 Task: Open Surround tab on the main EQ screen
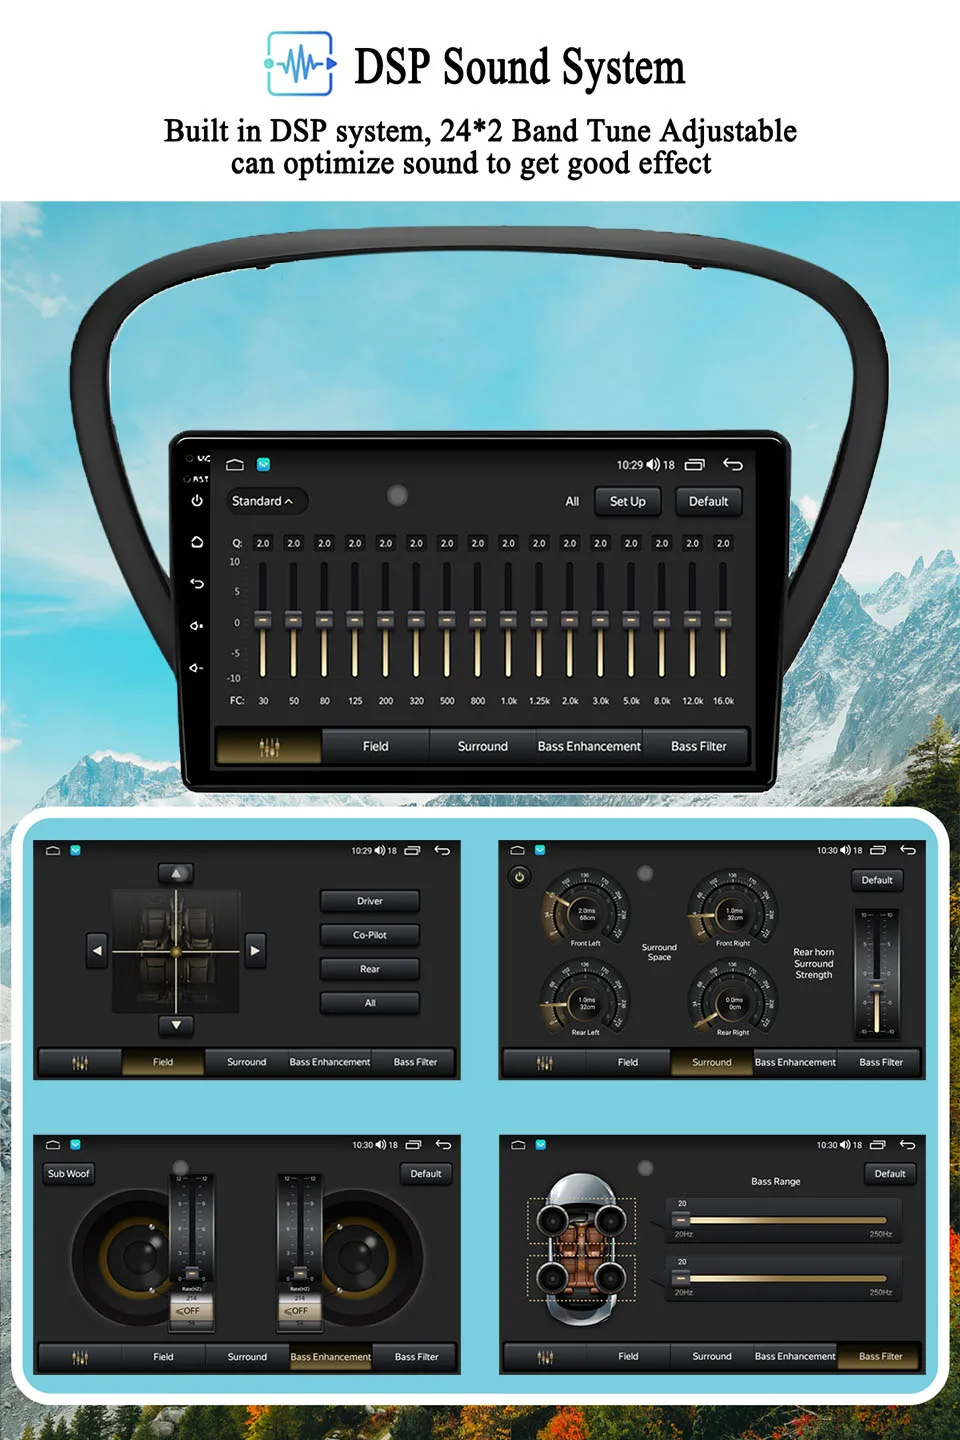pos(483,747)
